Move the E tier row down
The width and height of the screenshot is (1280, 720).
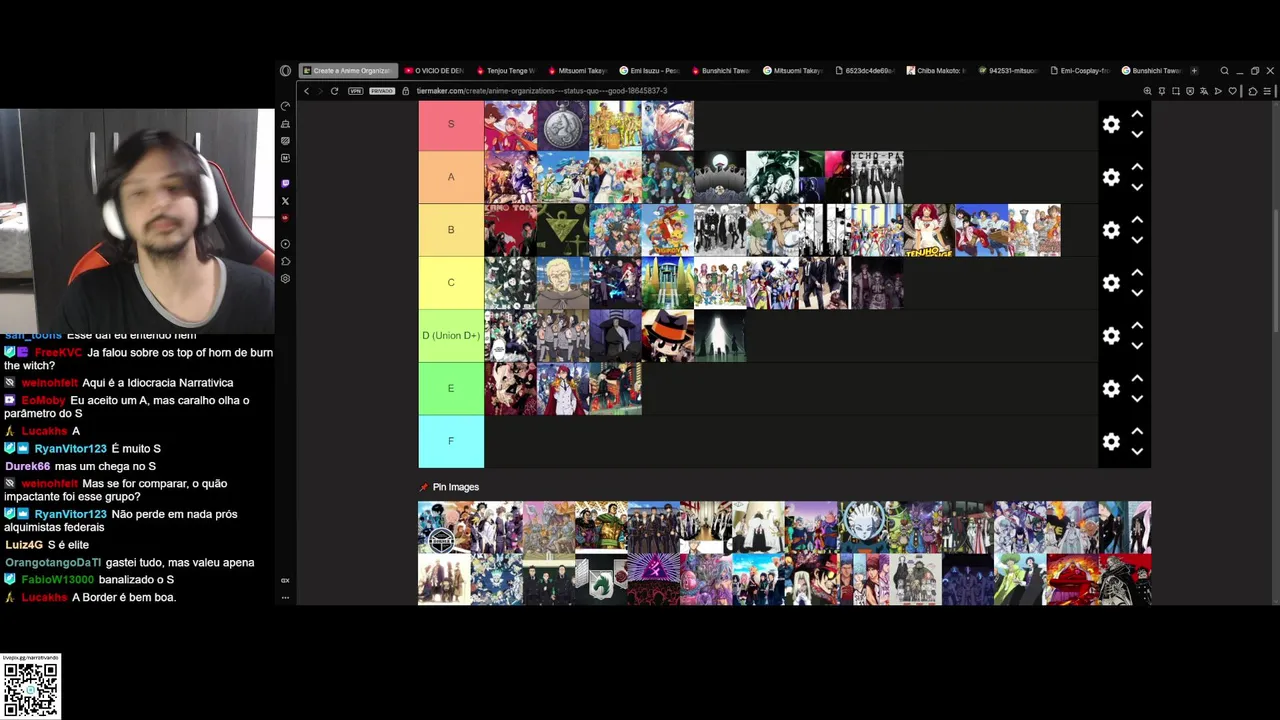click(1137, 398)
